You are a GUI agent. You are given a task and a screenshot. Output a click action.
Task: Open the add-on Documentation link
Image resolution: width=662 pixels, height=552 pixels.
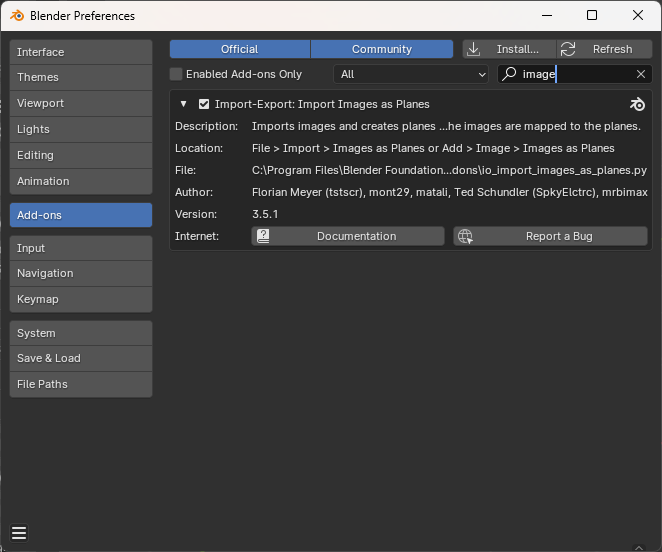347,236
